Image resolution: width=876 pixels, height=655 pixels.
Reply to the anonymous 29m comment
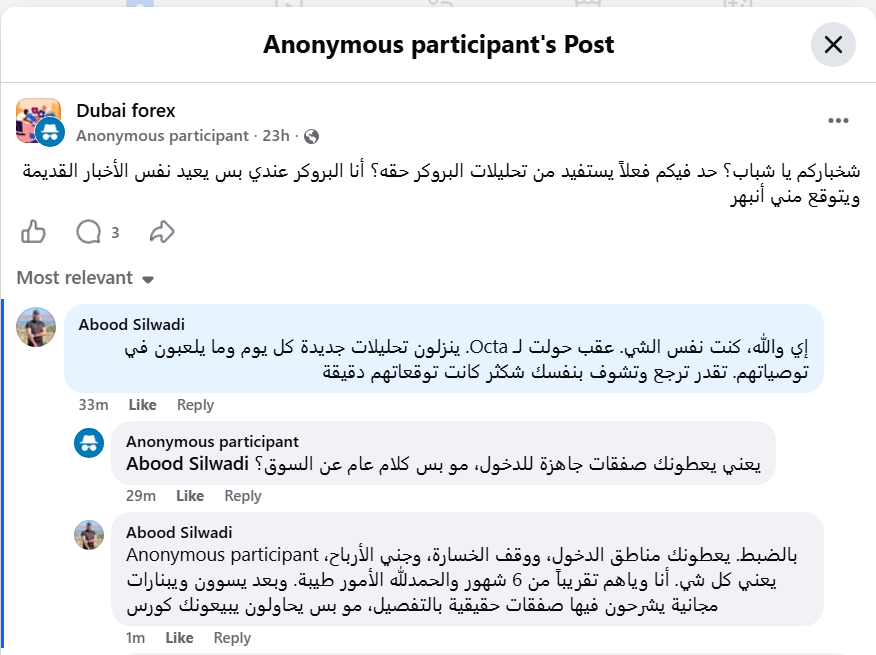[243, 496]
